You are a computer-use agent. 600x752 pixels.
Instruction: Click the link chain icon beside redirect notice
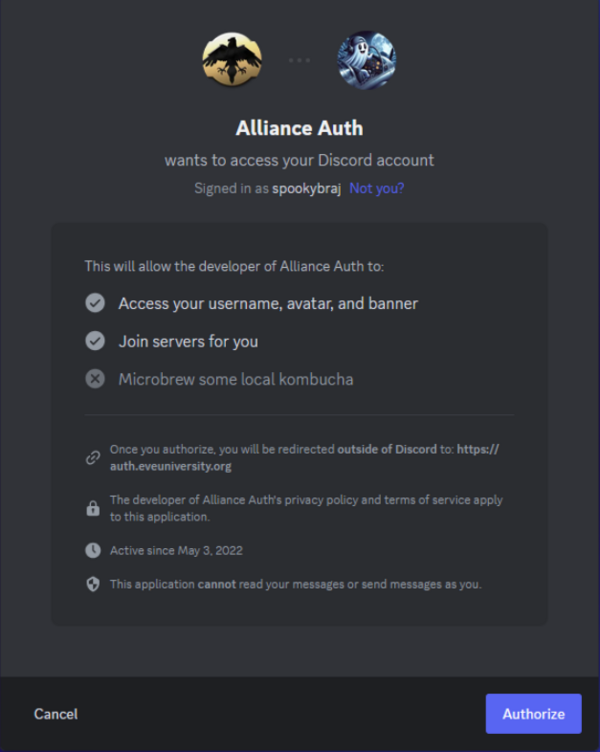(93, 458)
